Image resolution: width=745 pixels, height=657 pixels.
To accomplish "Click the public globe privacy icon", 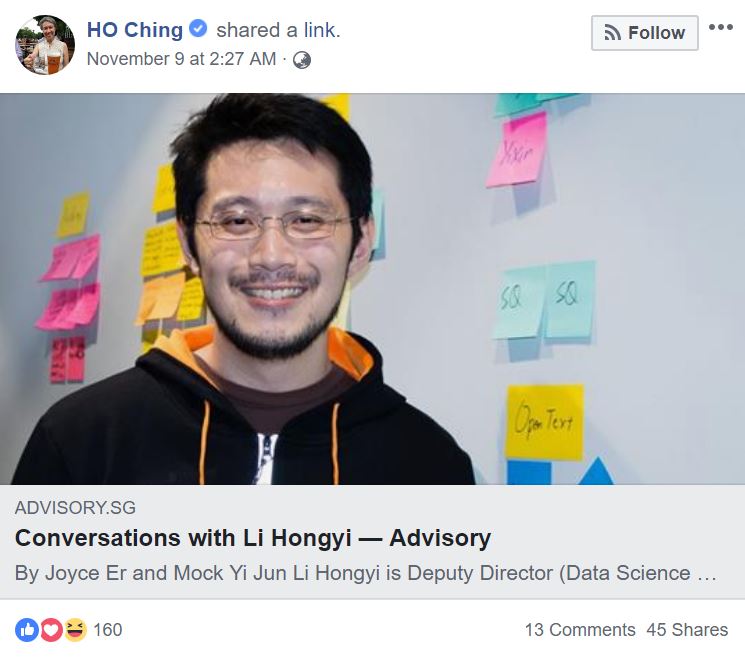I will (x=302, y=60).
